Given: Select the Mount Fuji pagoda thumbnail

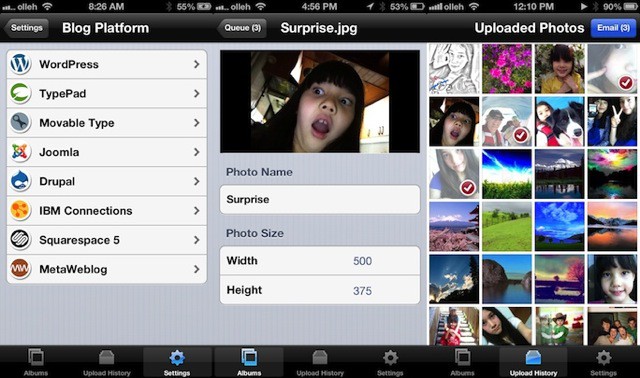Looking at the screenshot, I should coord(454,227).
